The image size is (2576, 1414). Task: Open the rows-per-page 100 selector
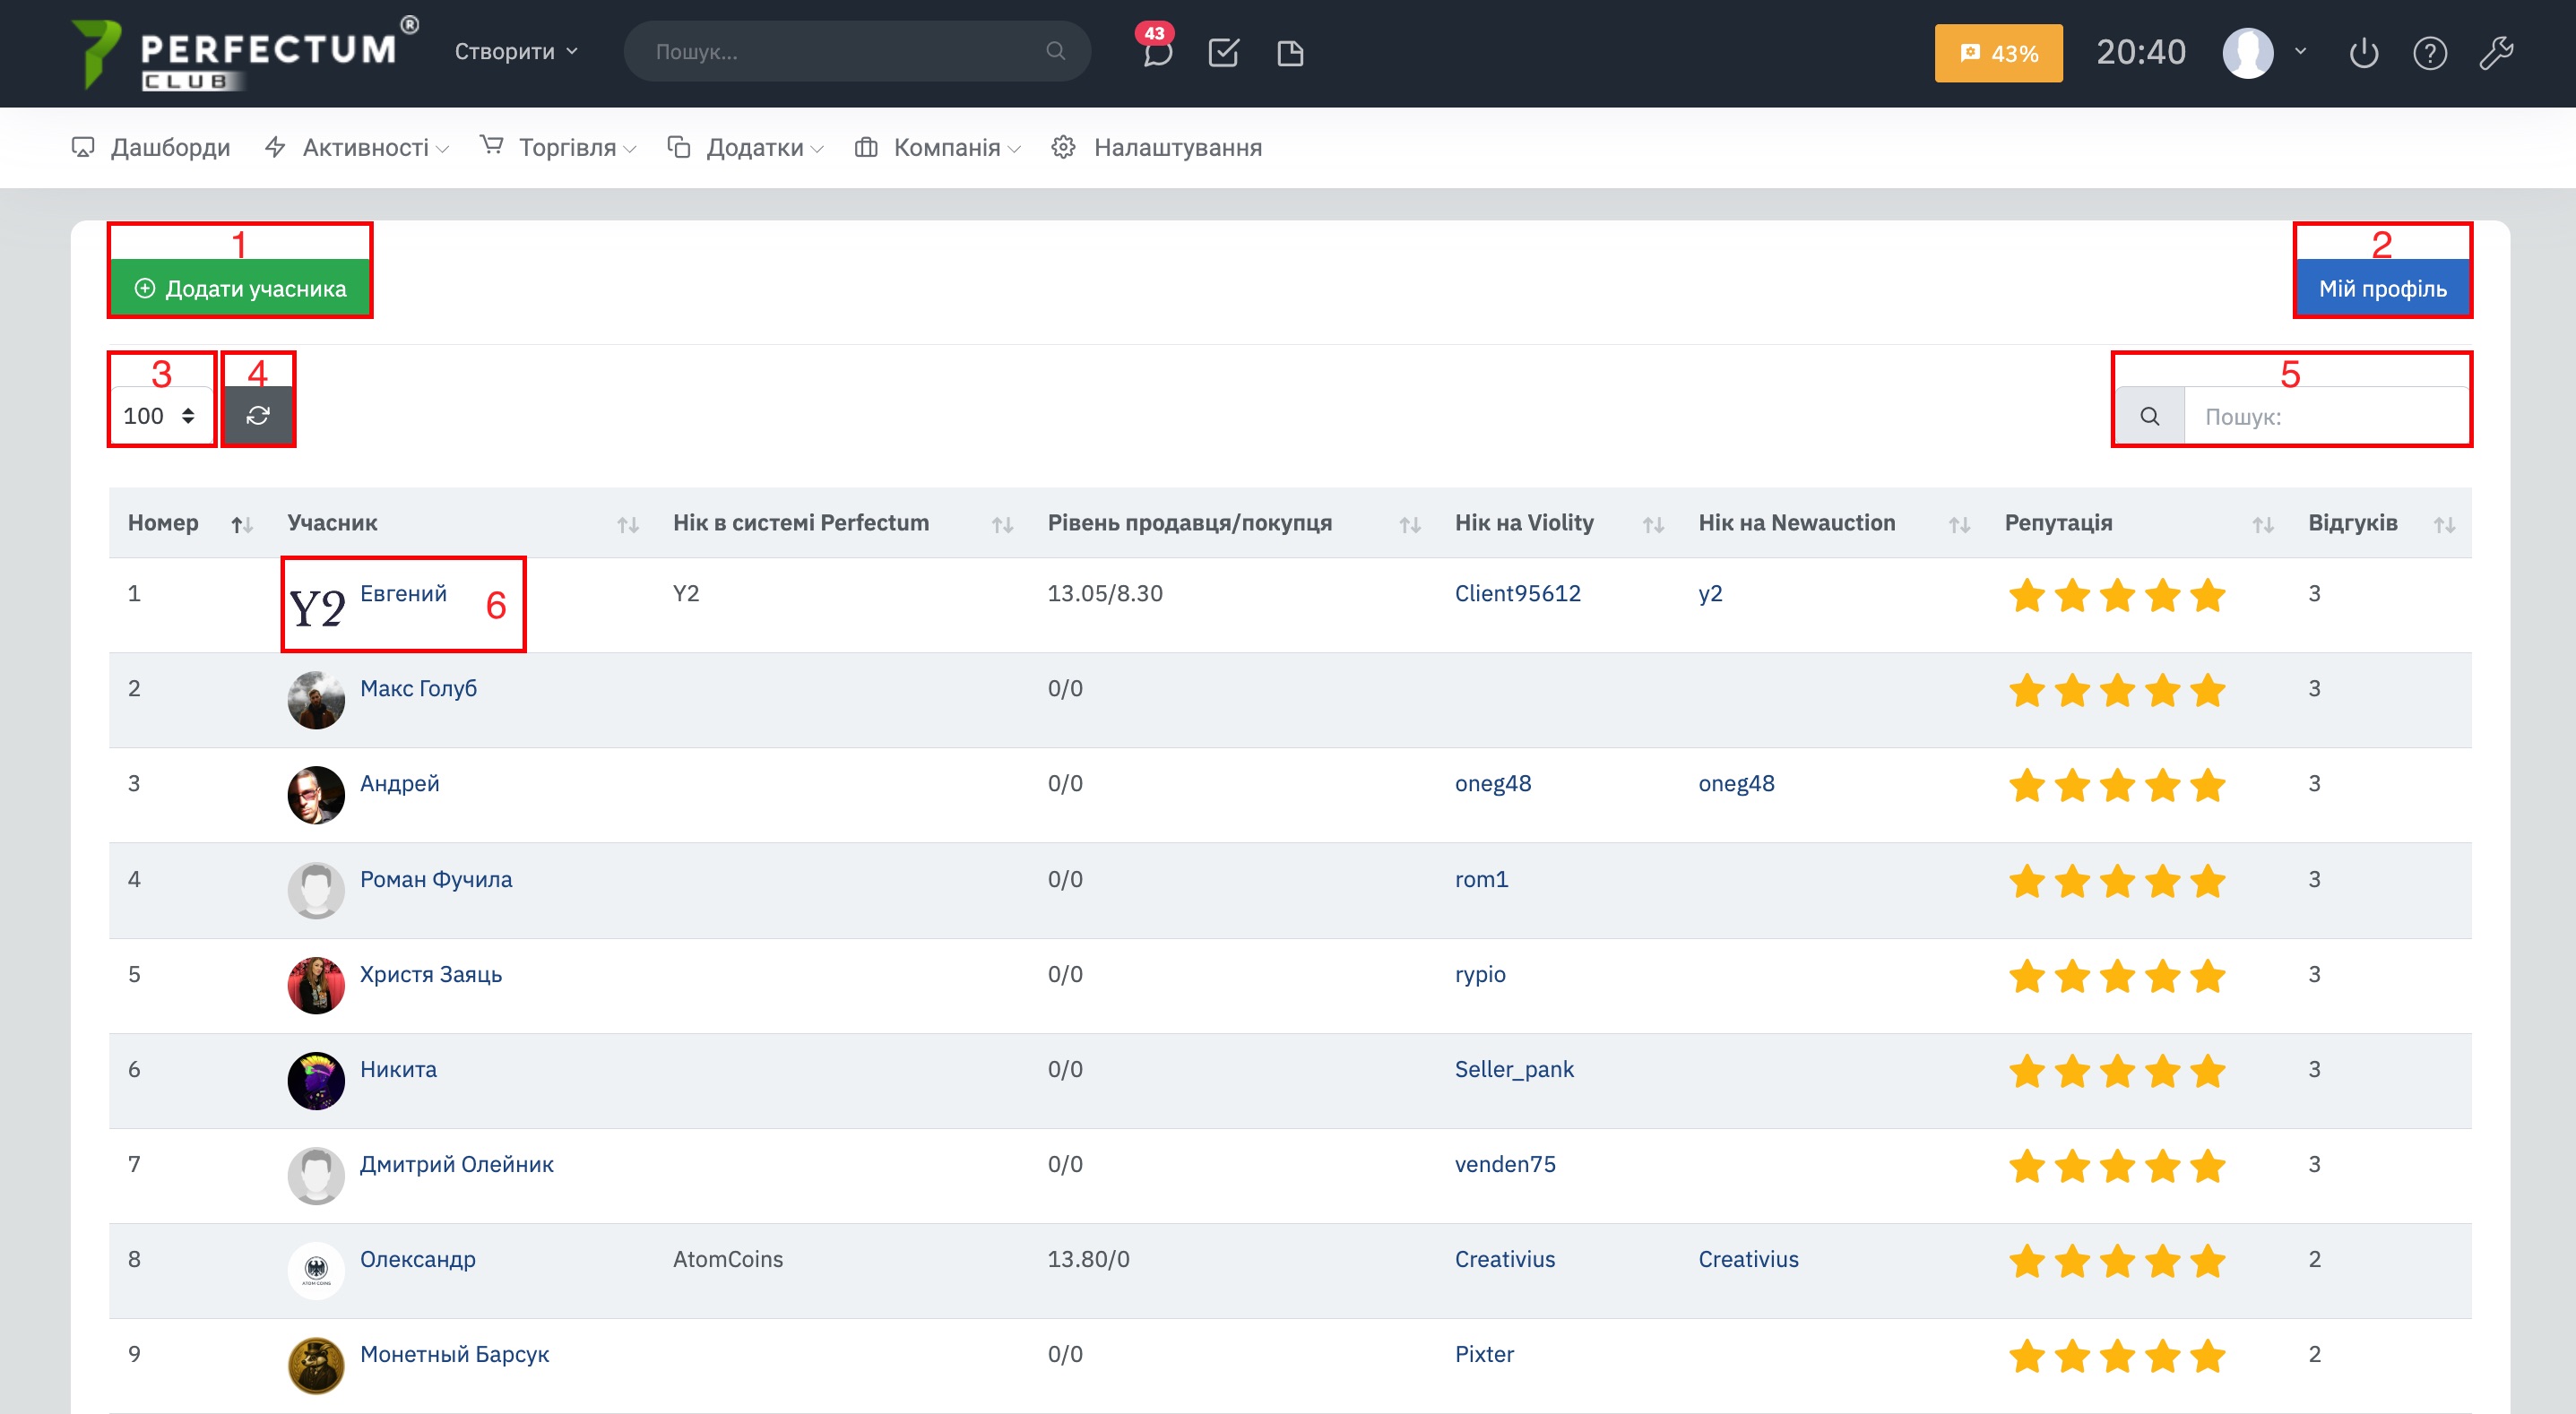pos(160,415)
